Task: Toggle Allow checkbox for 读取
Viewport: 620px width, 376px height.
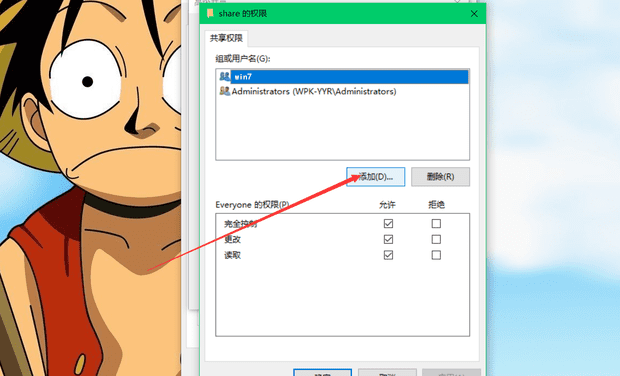Action: [x=388, y=255]
